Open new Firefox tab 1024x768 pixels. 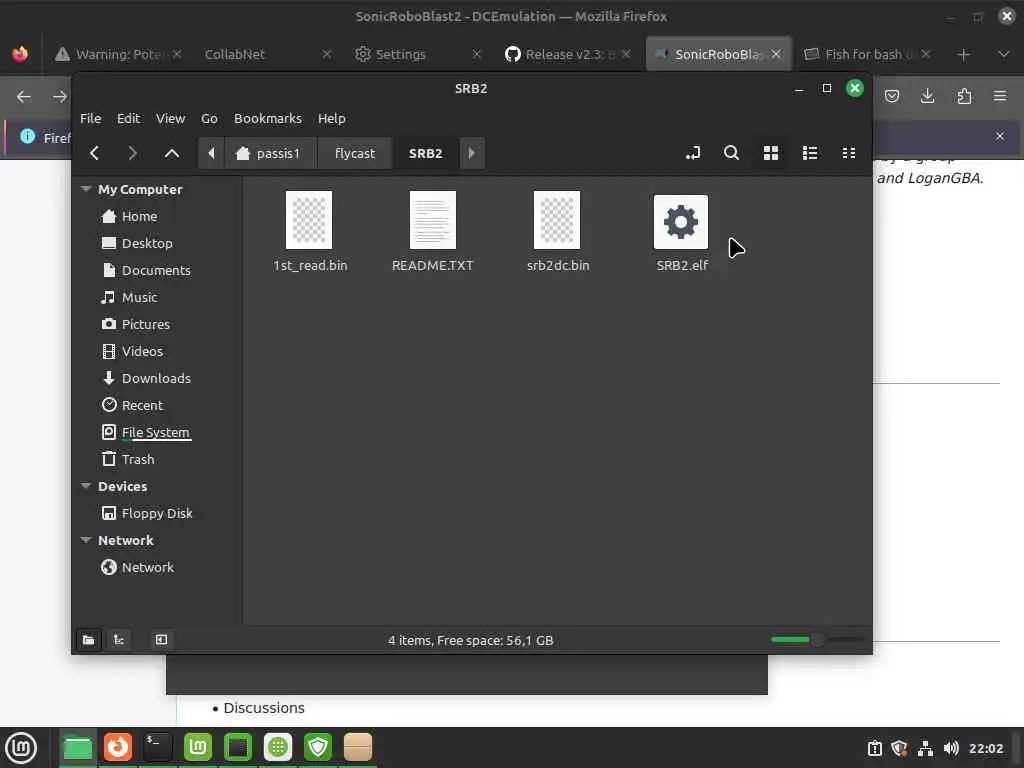coord(963,55)
